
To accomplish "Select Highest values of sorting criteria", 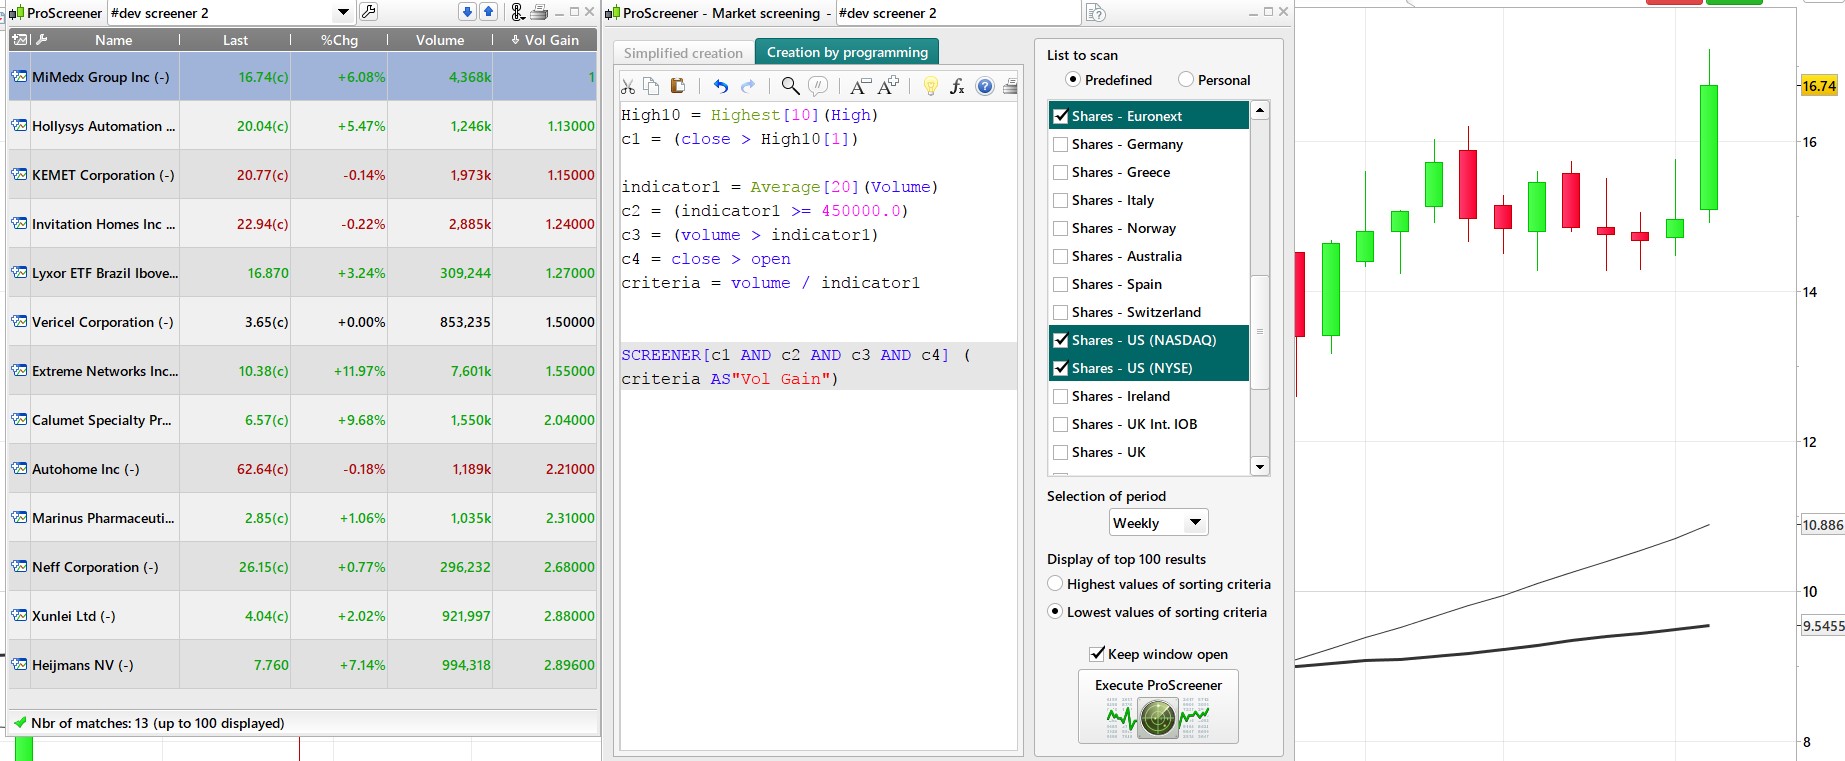I will [1055, 584].
